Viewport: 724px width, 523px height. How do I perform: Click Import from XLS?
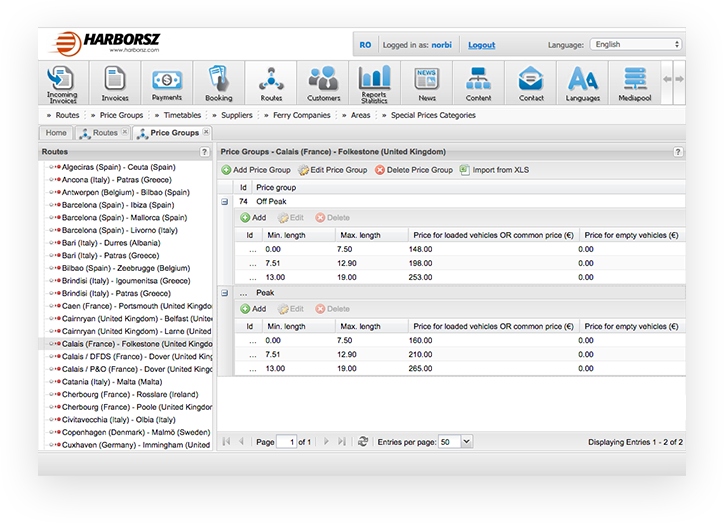click(x=494, y=170)
